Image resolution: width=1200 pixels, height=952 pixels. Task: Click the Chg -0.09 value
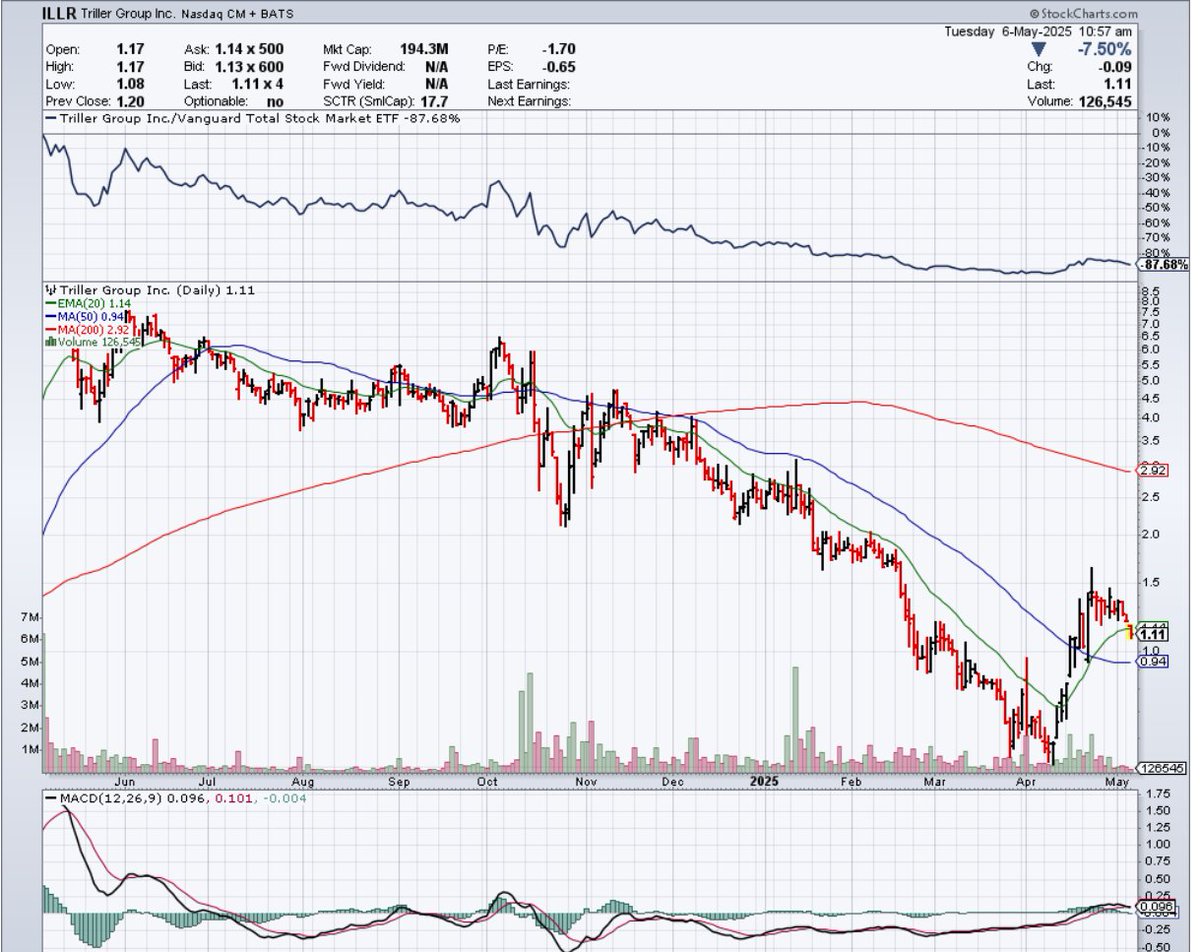pyautogui.click(x=1113, y=67)
